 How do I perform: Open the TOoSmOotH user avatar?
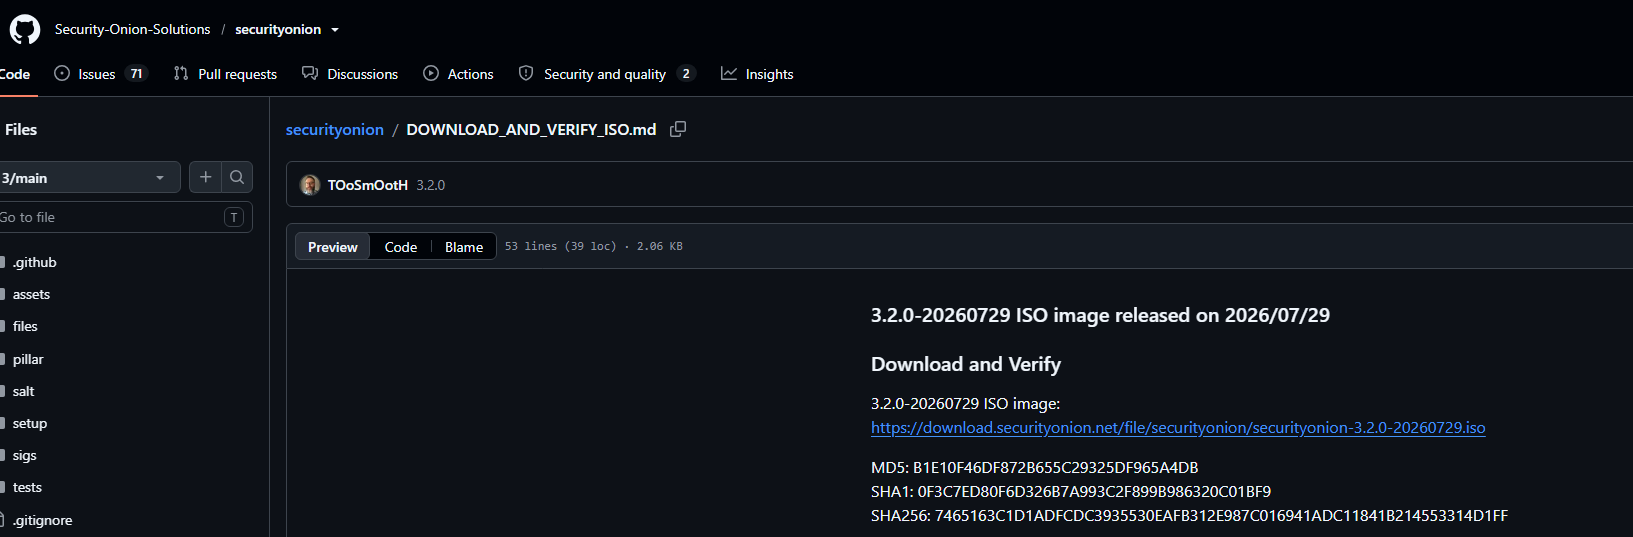[310, 185]
